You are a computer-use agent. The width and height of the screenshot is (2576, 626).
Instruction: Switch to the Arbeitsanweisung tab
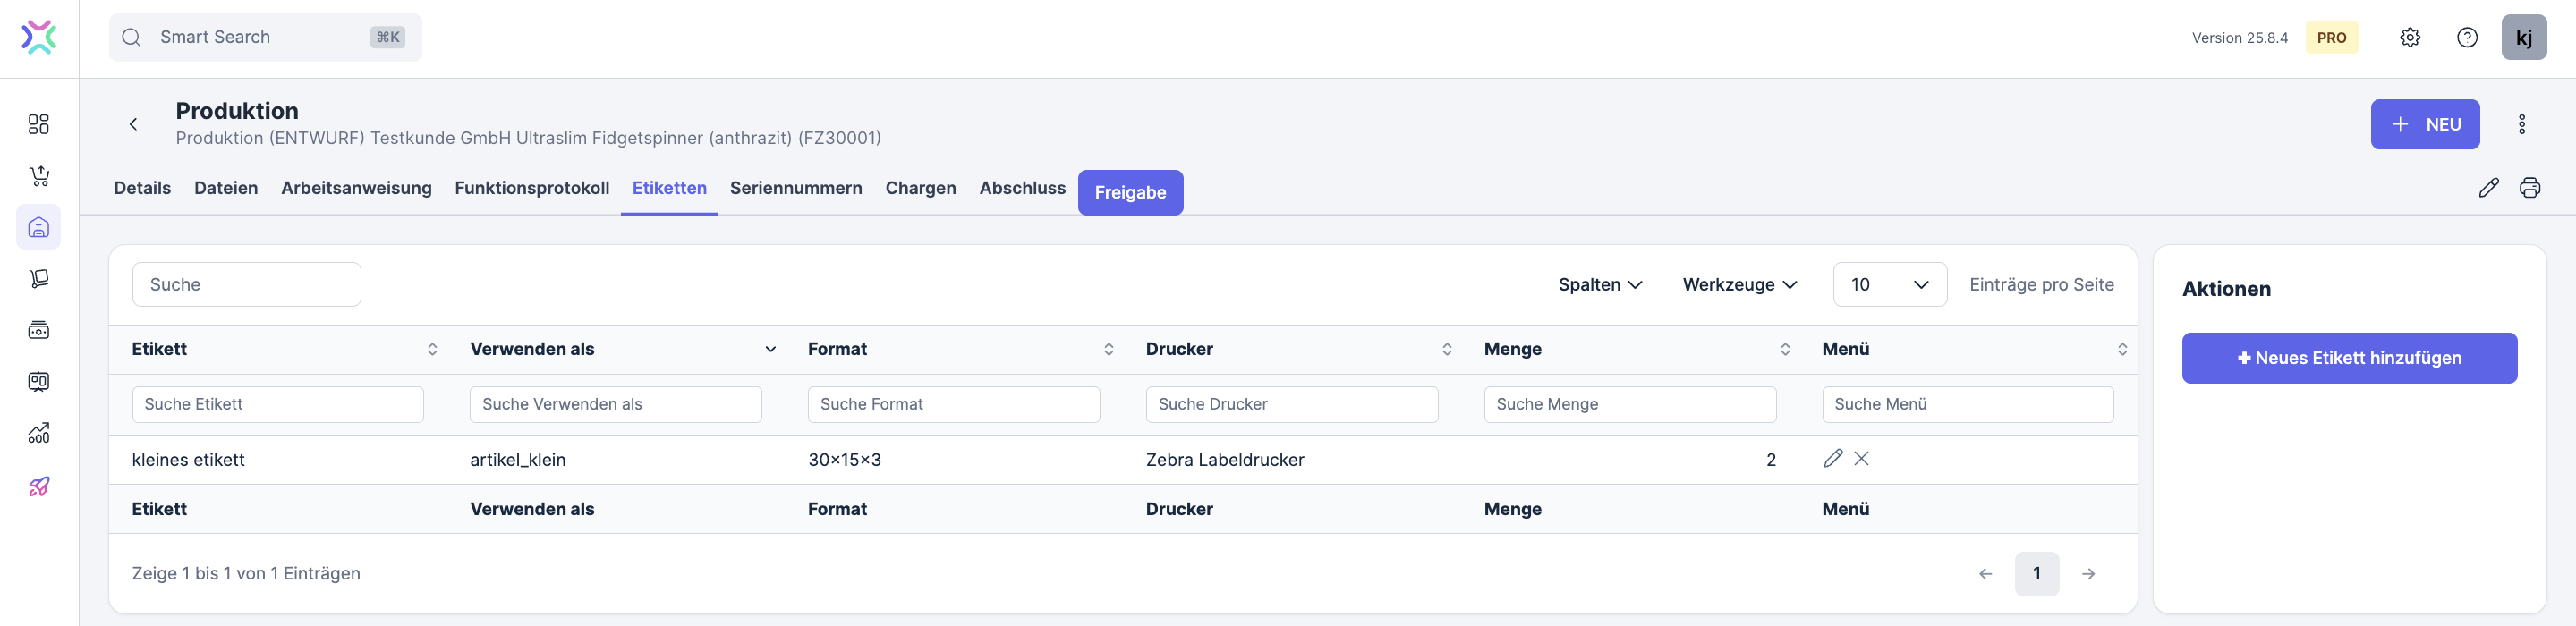356,188
